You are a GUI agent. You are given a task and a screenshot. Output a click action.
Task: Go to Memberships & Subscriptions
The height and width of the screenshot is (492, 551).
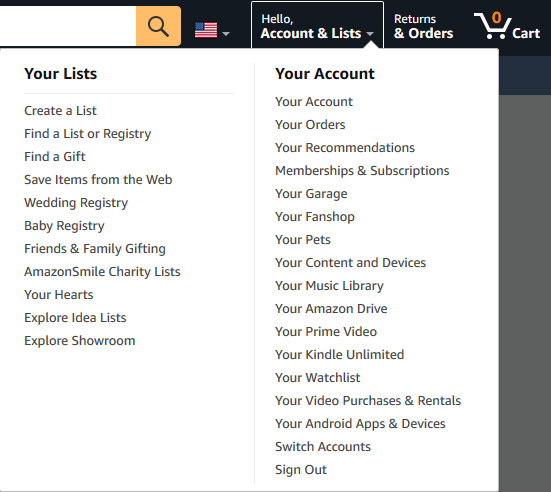362,171
